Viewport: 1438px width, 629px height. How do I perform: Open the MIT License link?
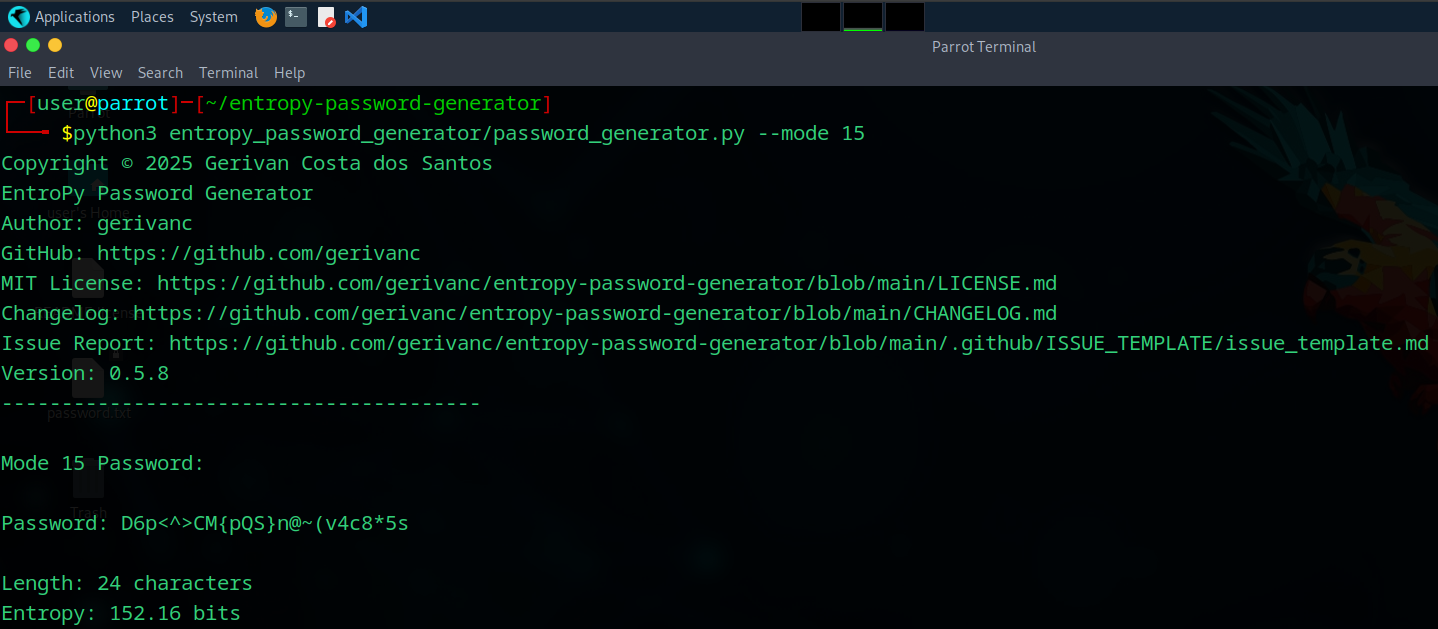click(606, 282)
